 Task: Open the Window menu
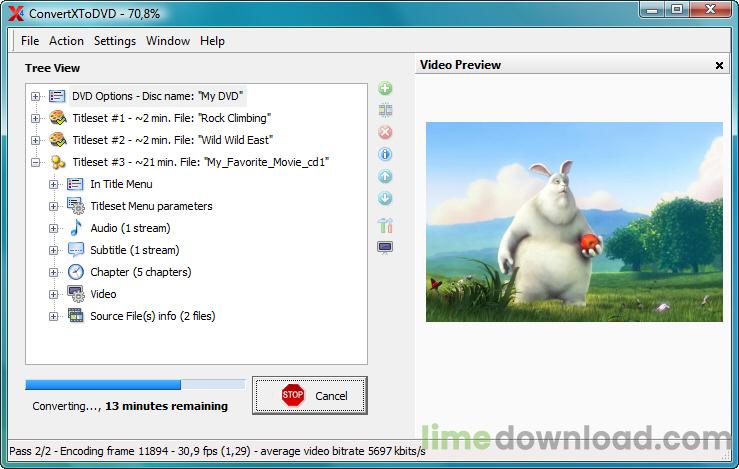[168, 41]
